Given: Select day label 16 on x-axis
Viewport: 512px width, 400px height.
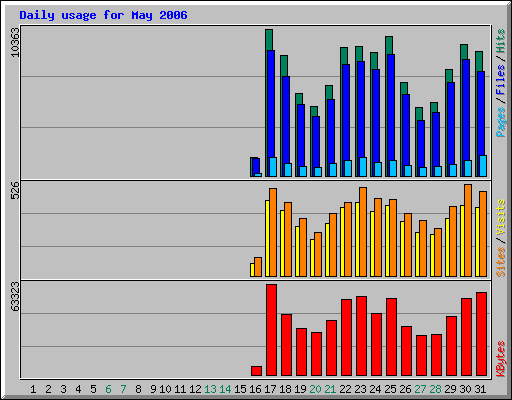Looking at the screenshot, I should [x=255, y=389].
